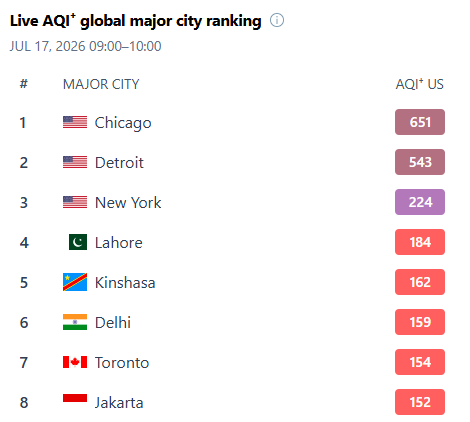Open the Kinshasa city link
Screen dimensions: 470x422
125,283
